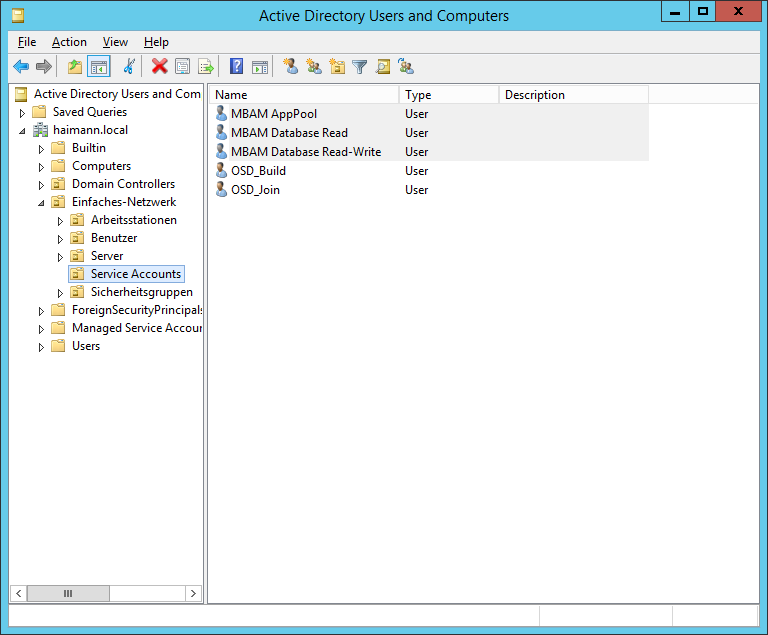Select MBAM Database Read-Write entry
Image resolution: width=768 pixels, height=635 pixels.
tap(432, 151)
